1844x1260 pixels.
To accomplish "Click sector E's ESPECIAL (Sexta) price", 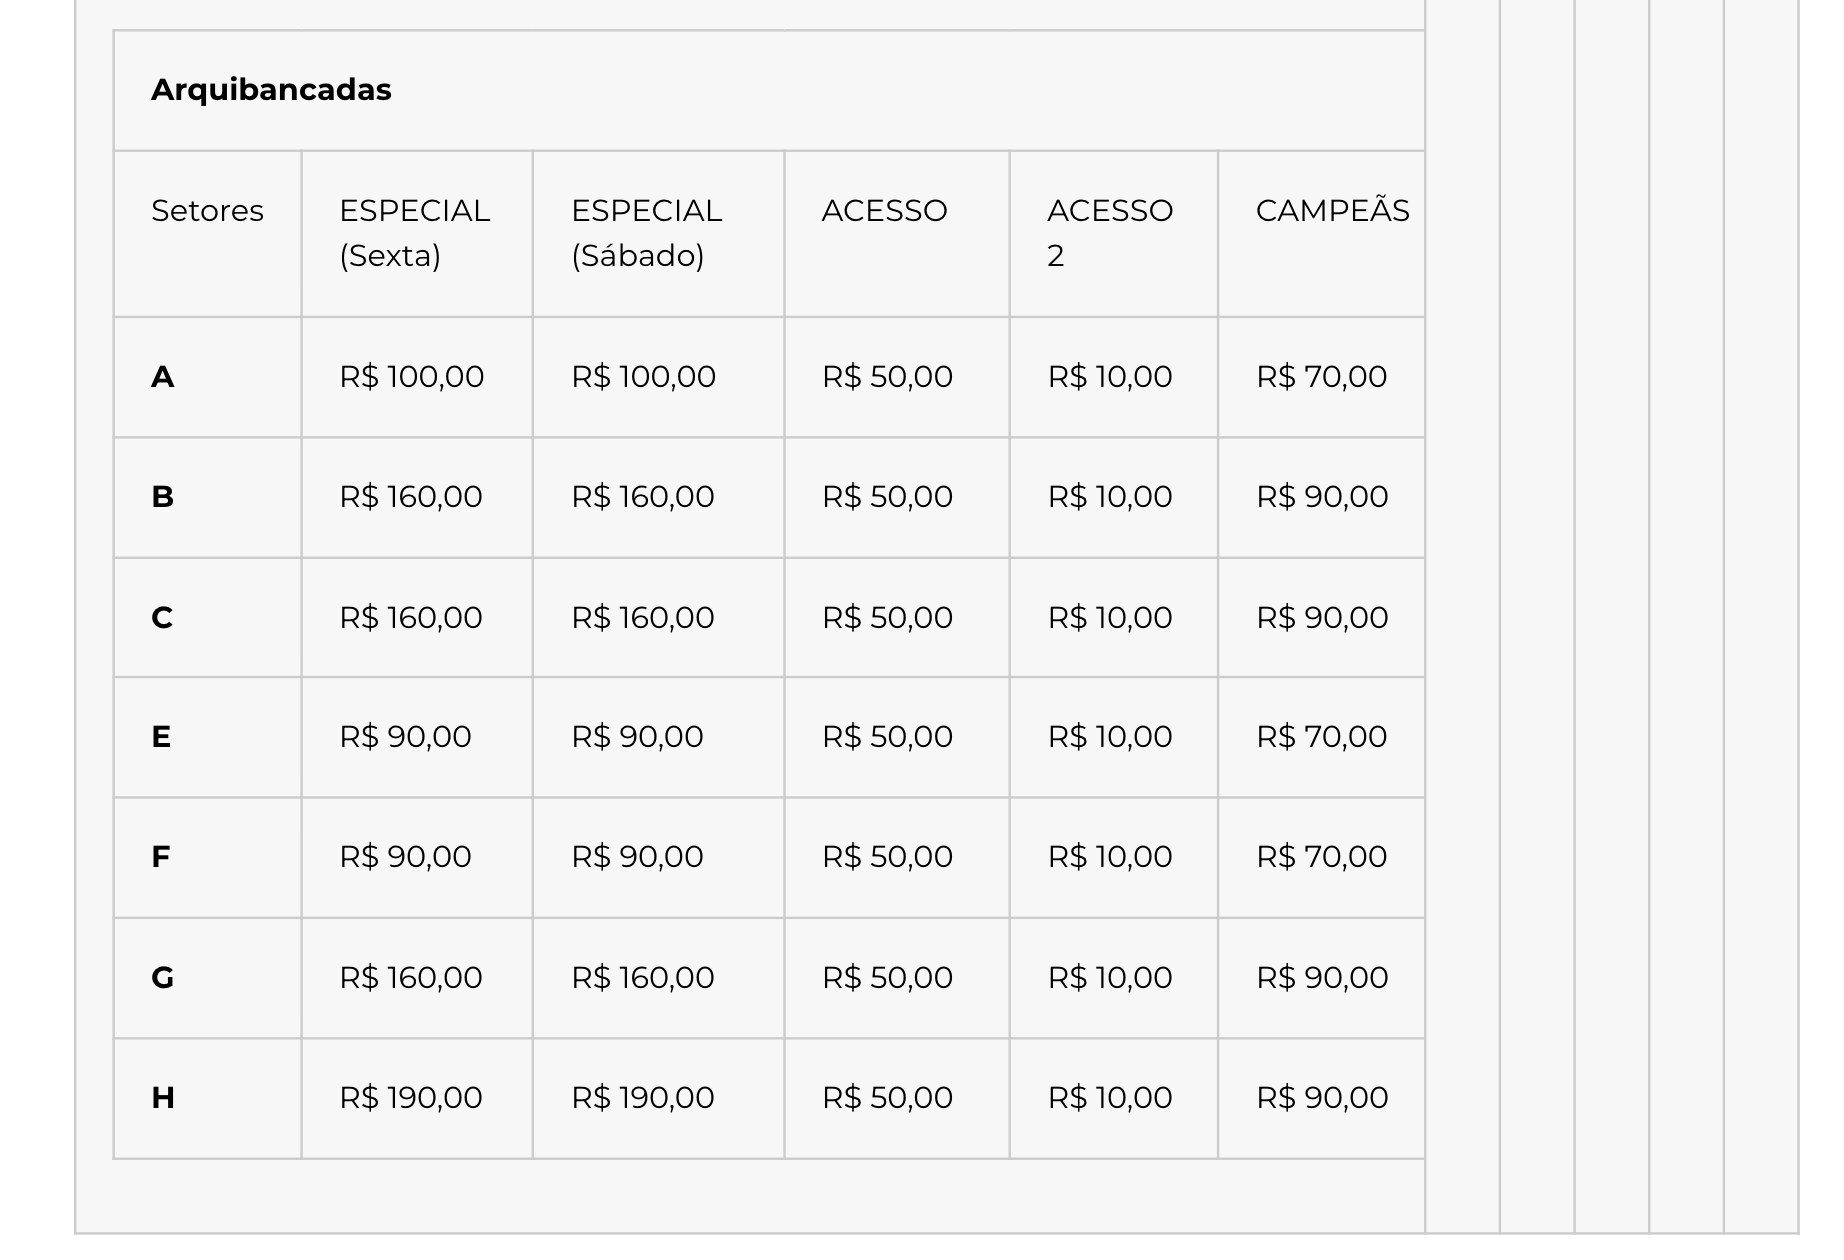I will coord(405,737).
